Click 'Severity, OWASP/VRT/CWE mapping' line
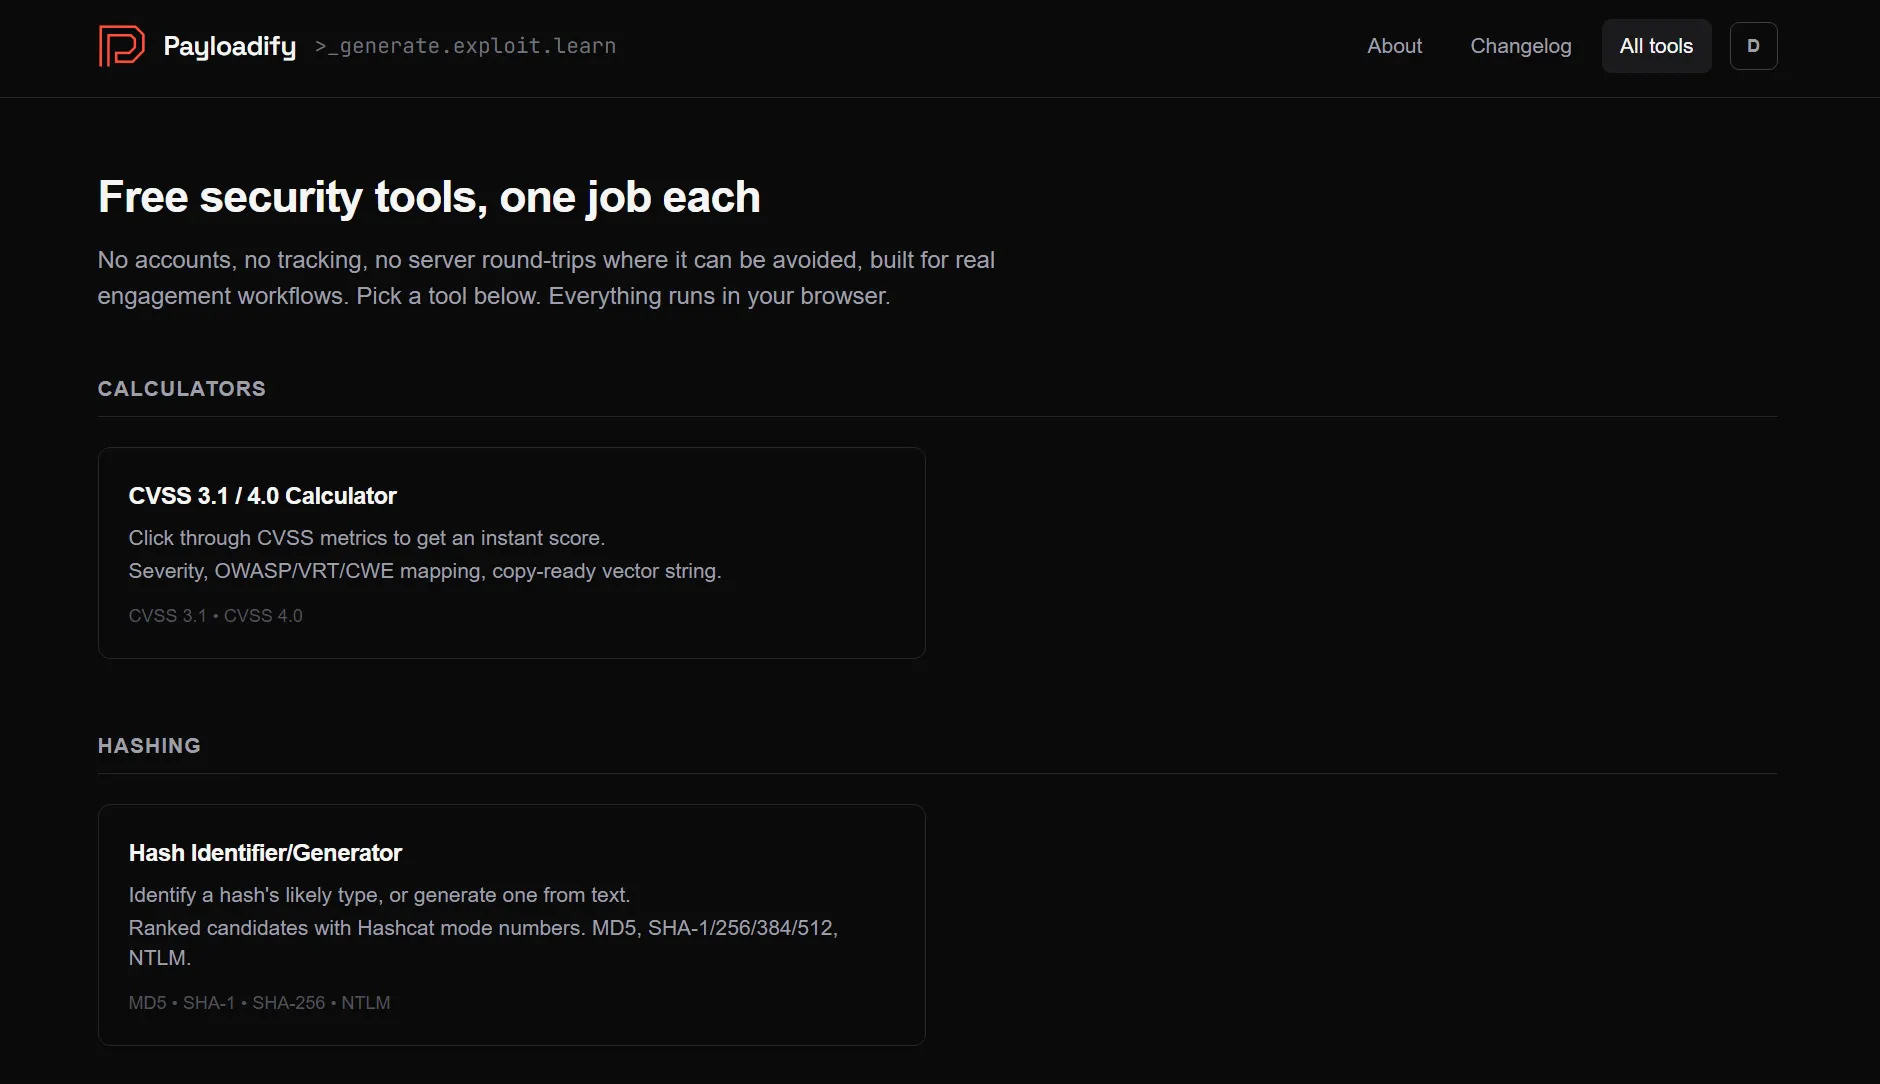The image size is (1880, 1084). click(425, 571)
